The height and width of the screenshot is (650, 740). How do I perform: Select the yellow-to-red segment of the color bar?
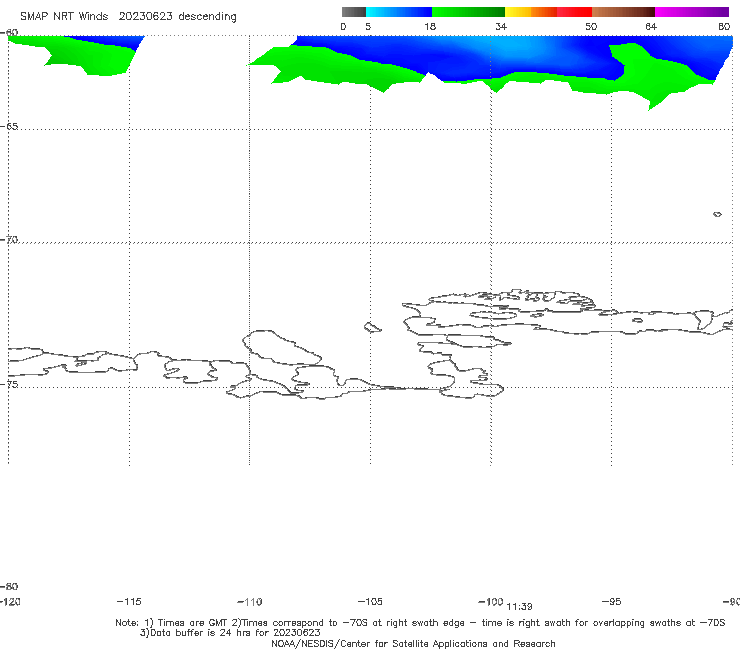tap(548, 12)
